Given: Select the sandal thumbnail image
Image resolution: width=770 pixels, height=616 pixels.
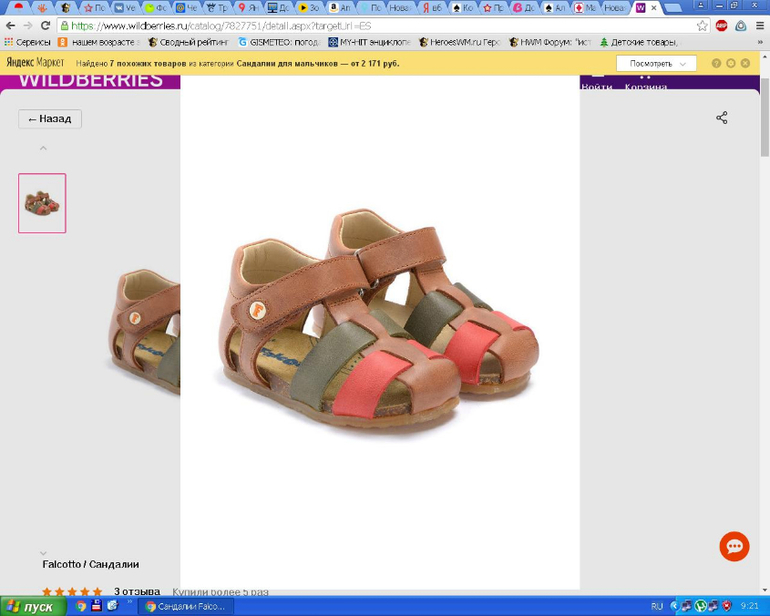Looking at the screenshot, I should [x=42, y=203].
